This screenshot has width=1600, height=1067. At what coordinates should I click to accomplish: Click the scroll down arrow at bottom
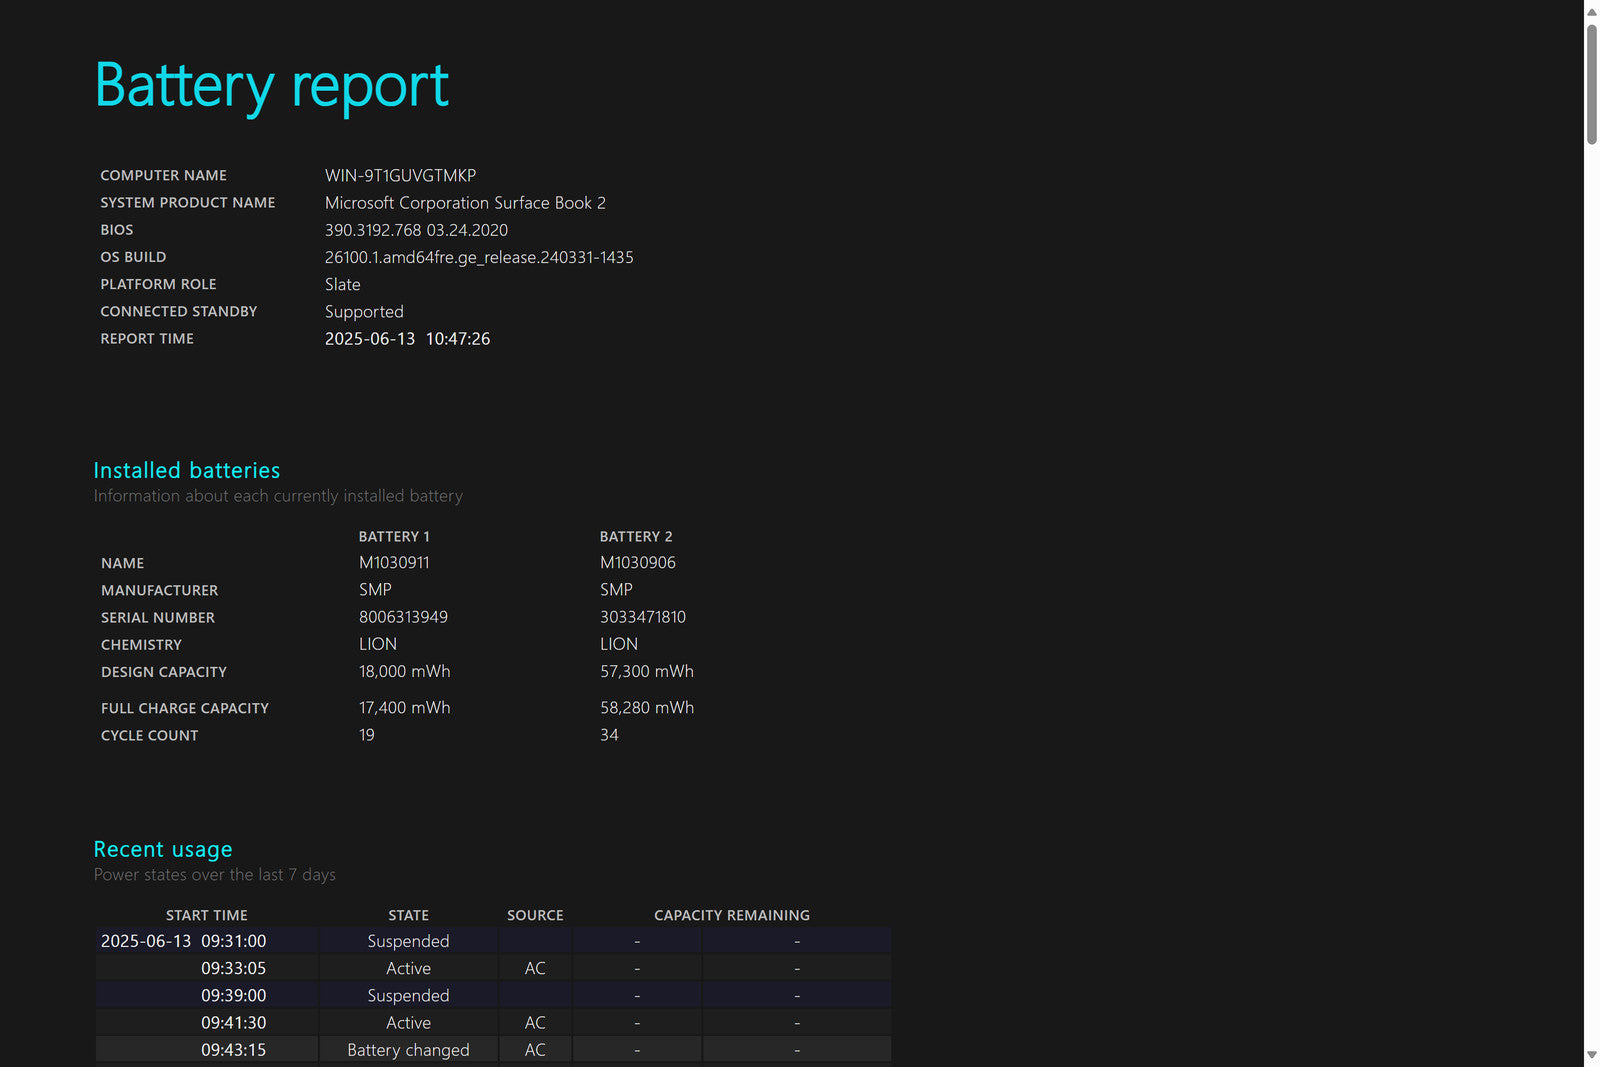pos(1591,1055)
